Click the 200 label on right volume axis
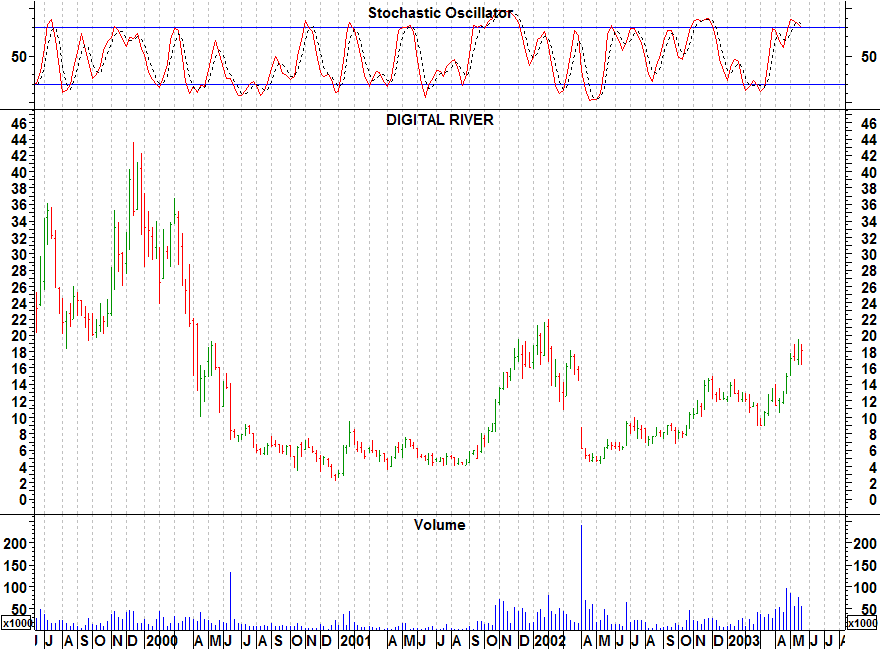The height and width of the screenshot is (650, 880). pyautogui.click(x=865, y=543)
